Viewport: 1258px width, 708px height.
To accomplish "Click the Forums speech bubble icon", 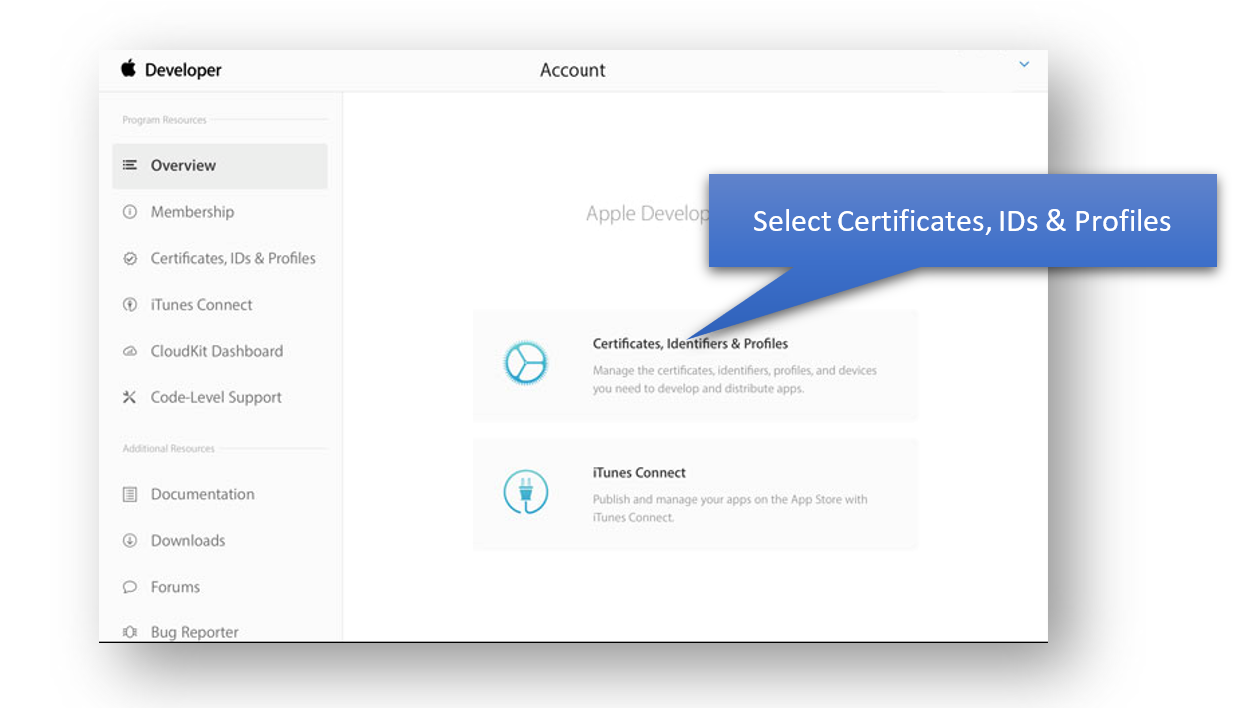I will point(130,587).
